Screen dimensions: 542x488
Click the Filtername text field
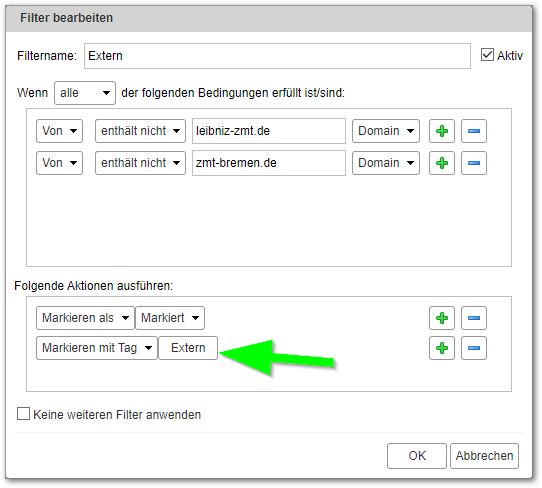[x=277, y=56]
